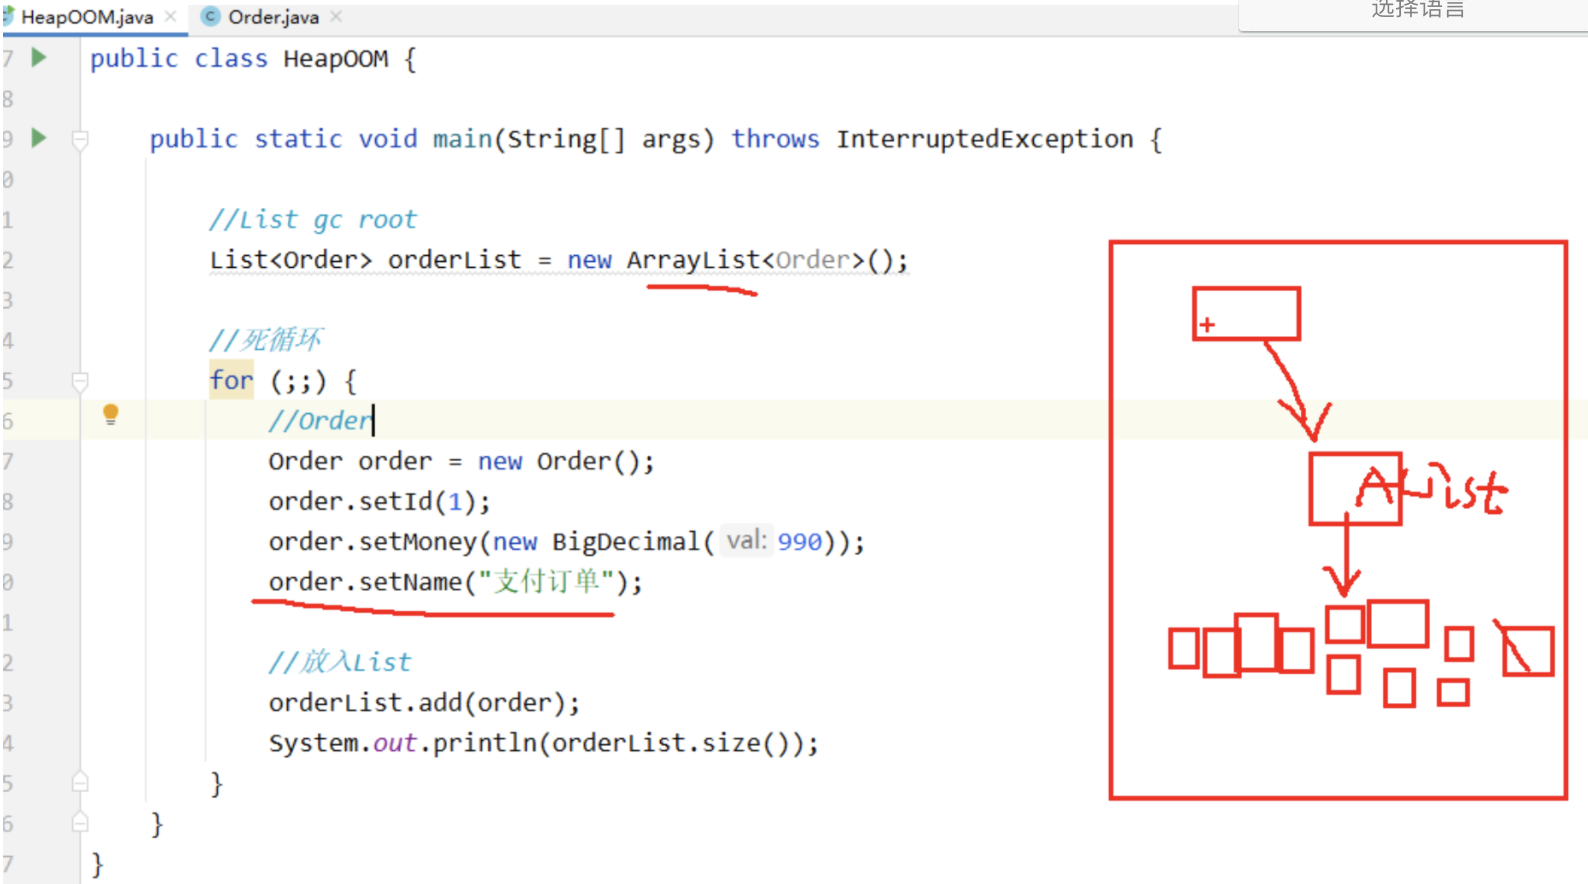Viewport: 1588px width, 884px height.
Task: Run main method via gutter arrow
Action: [x=39, y=137]
